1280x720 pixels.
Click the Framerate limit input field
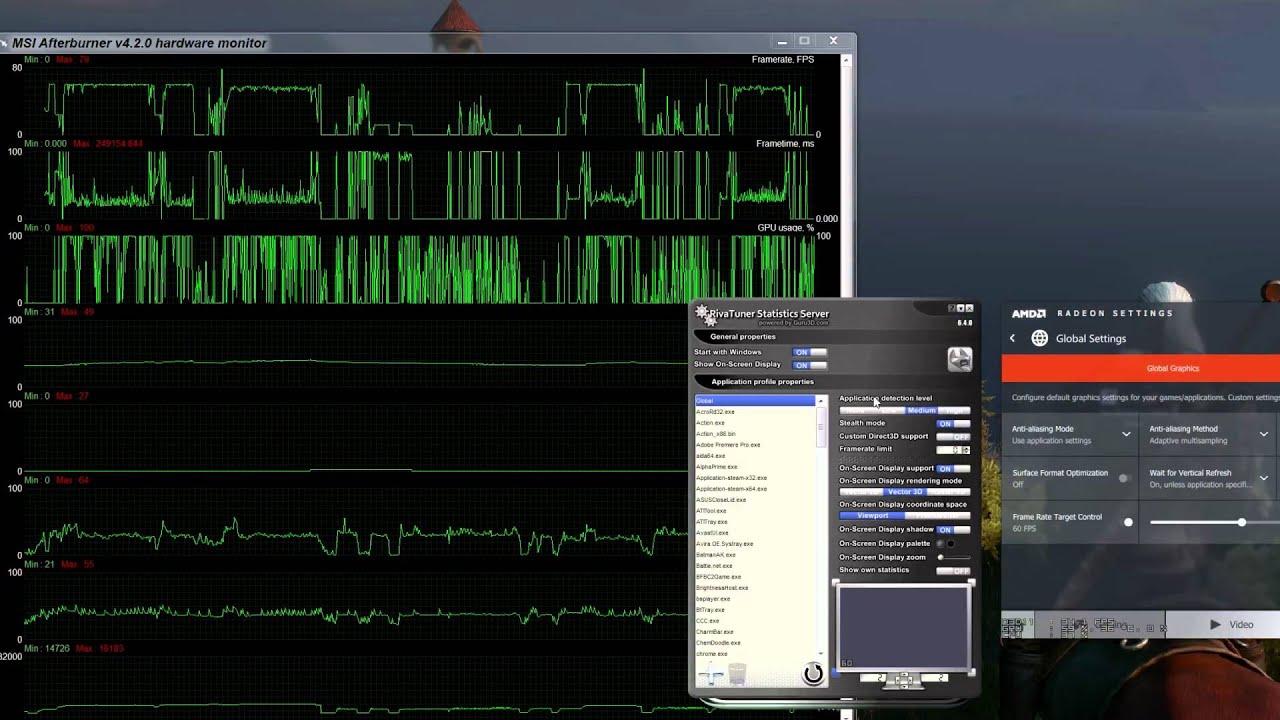point(949,450)
